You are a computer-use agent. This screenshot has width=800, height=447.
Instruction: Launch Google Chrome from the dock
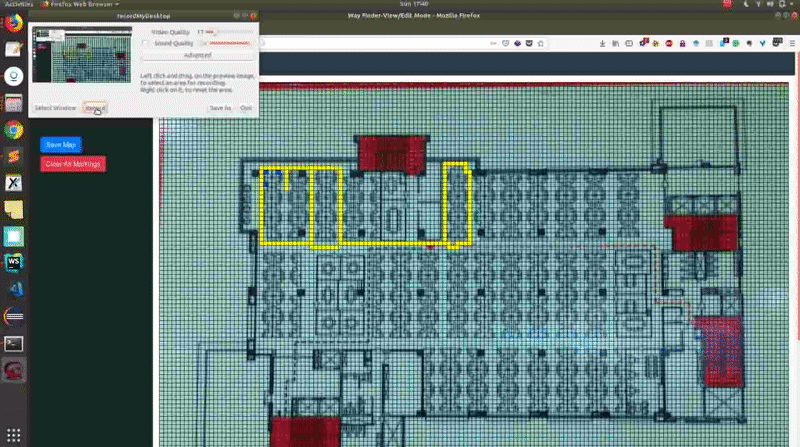[x=14, y=129]
